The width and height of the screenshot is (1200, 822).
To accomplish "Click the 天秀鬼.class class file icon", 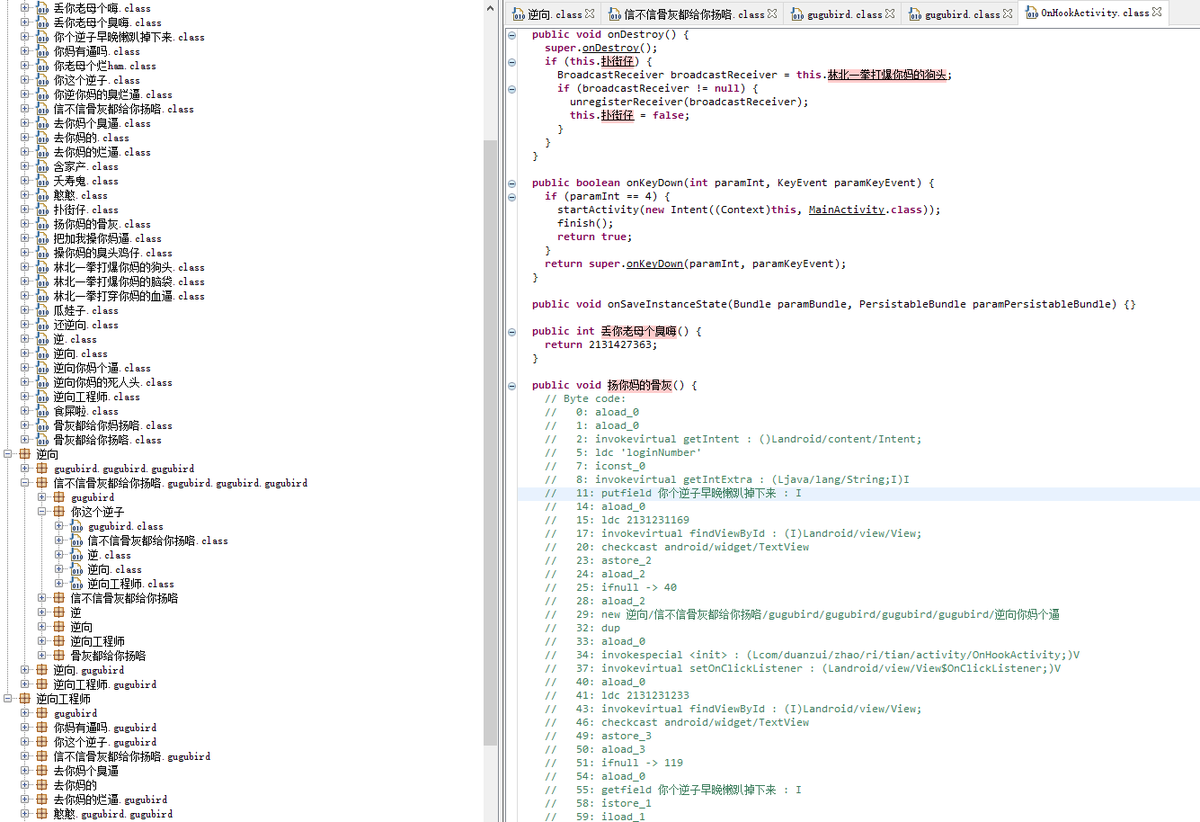I will 43,182.
